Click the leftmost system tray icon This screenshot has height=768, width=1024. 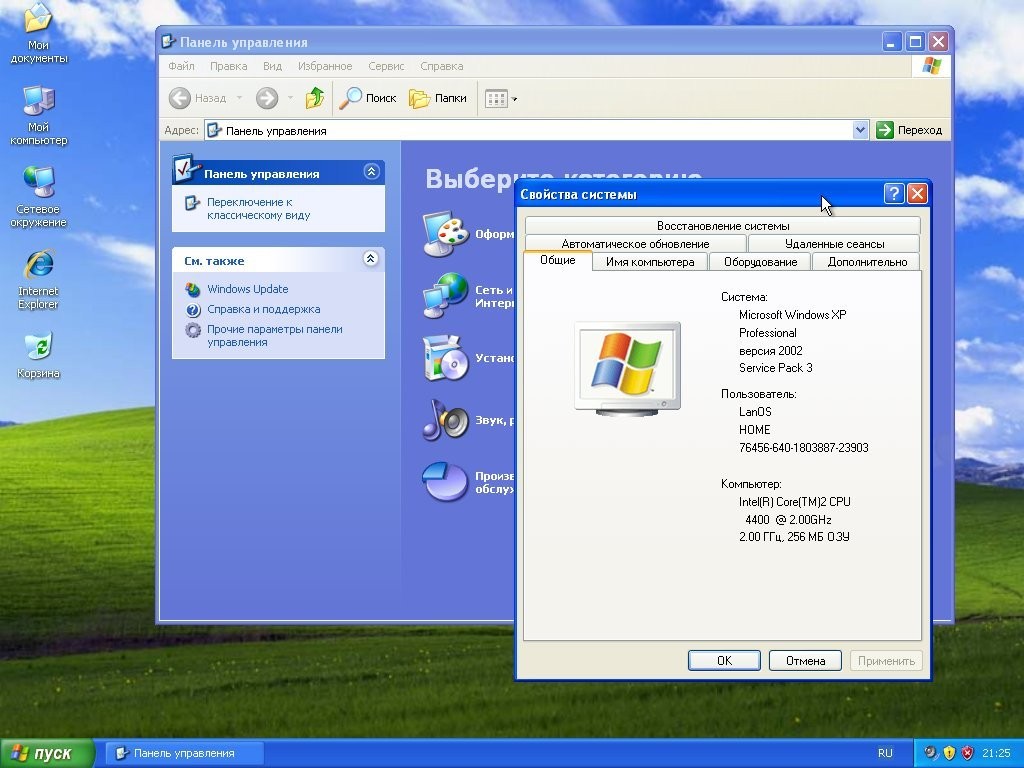click(931, 753)
